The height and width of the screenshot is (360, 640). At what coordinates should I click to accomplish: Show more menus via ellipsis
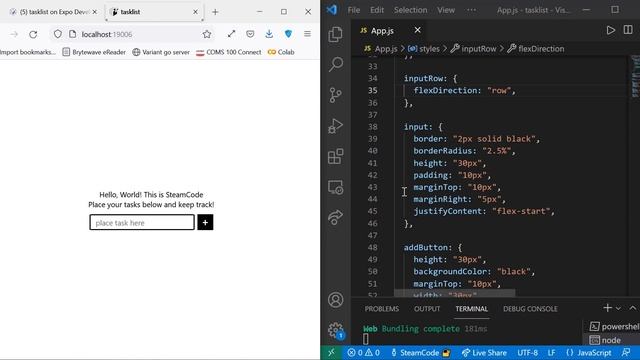(471, 10)
